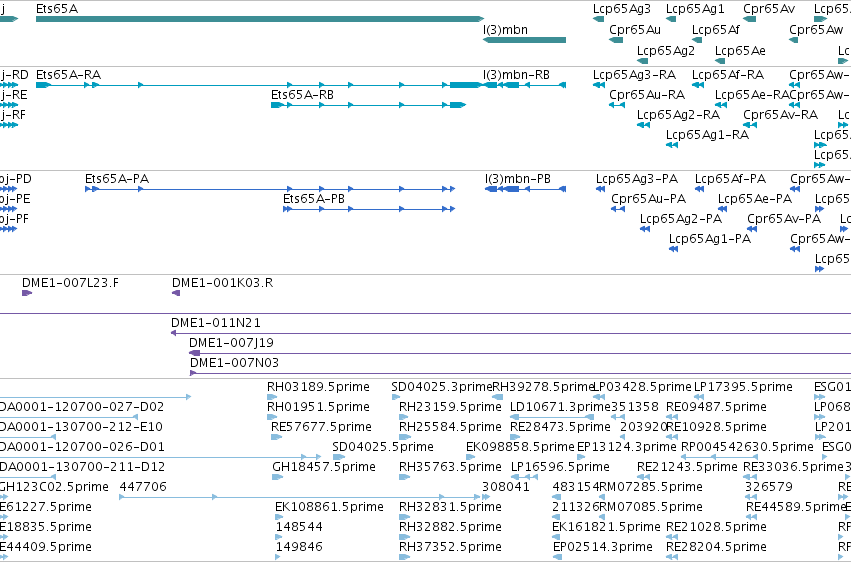
Task: Select the Cpr65Au-RA transcript
Action: pyautogui.click(x=617, y=105)
